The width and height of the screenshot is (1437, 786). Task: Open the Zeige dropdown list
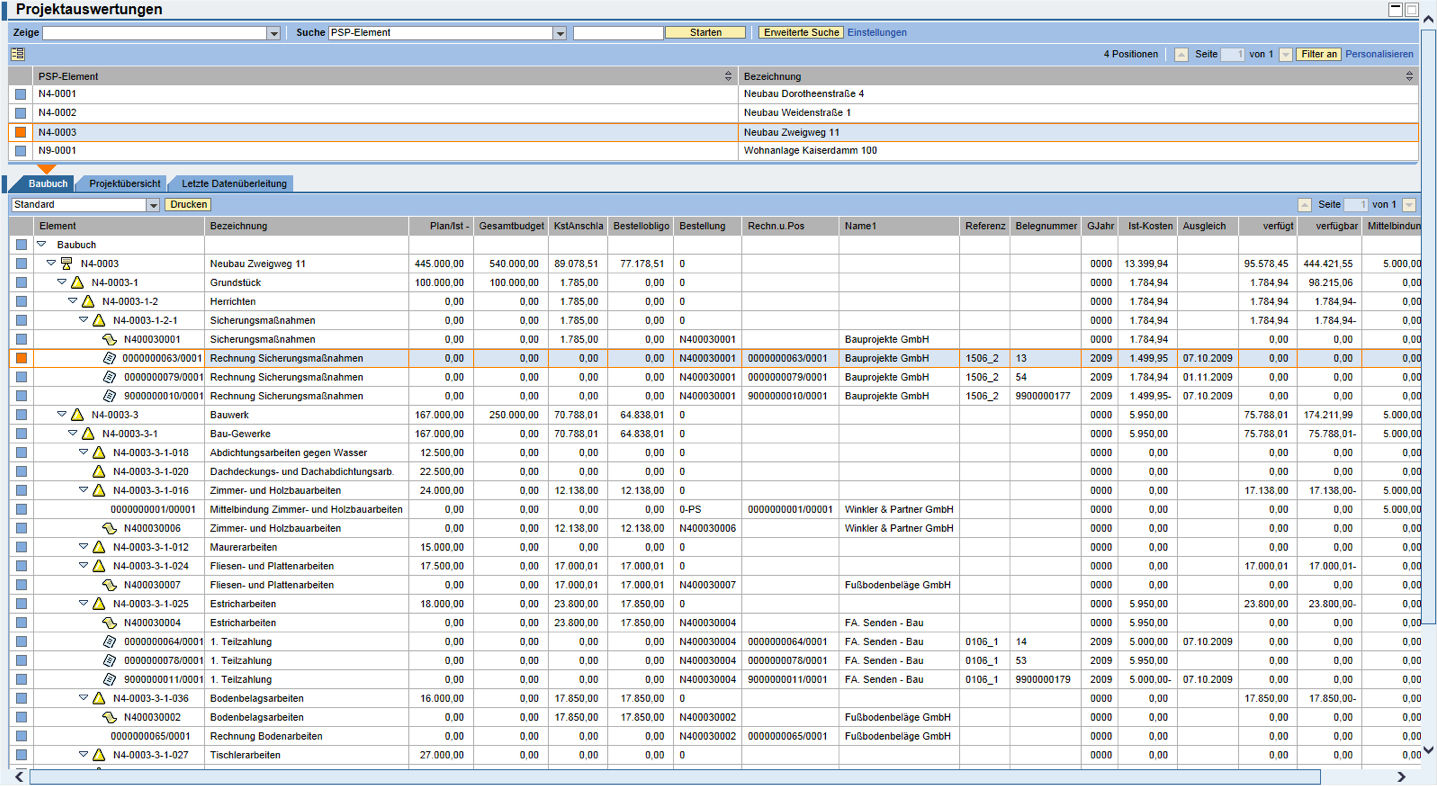[x=273, y=33]
